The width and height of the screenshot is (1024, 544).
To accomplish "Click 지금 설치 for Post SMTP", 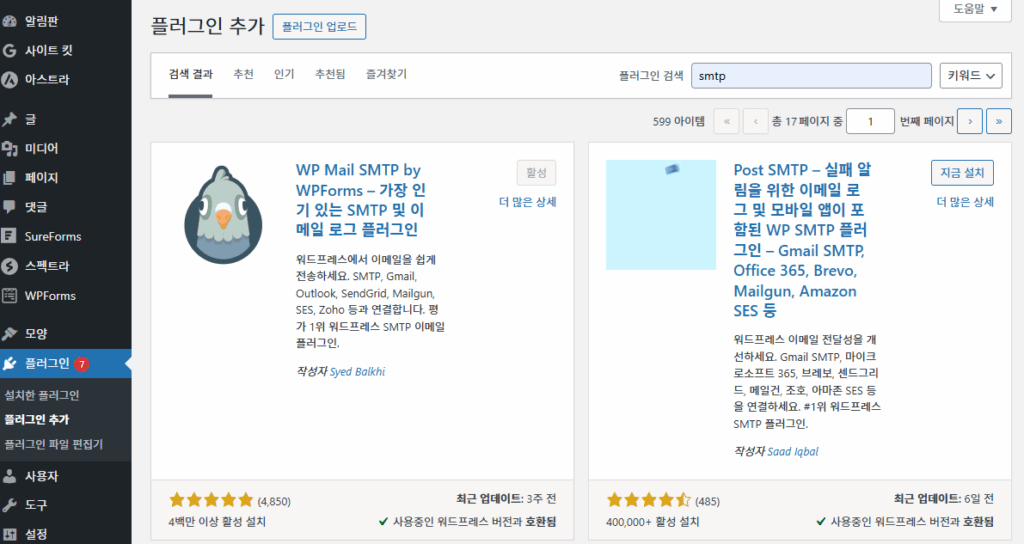I will coord(962,173).
